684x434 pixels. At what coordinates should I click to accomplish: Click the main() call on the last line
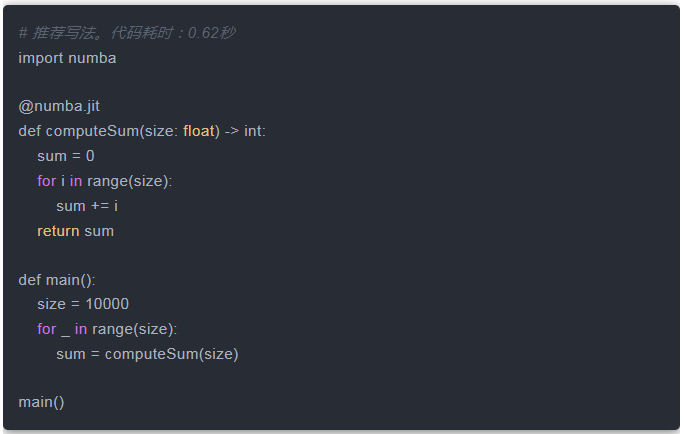[41, 402]
